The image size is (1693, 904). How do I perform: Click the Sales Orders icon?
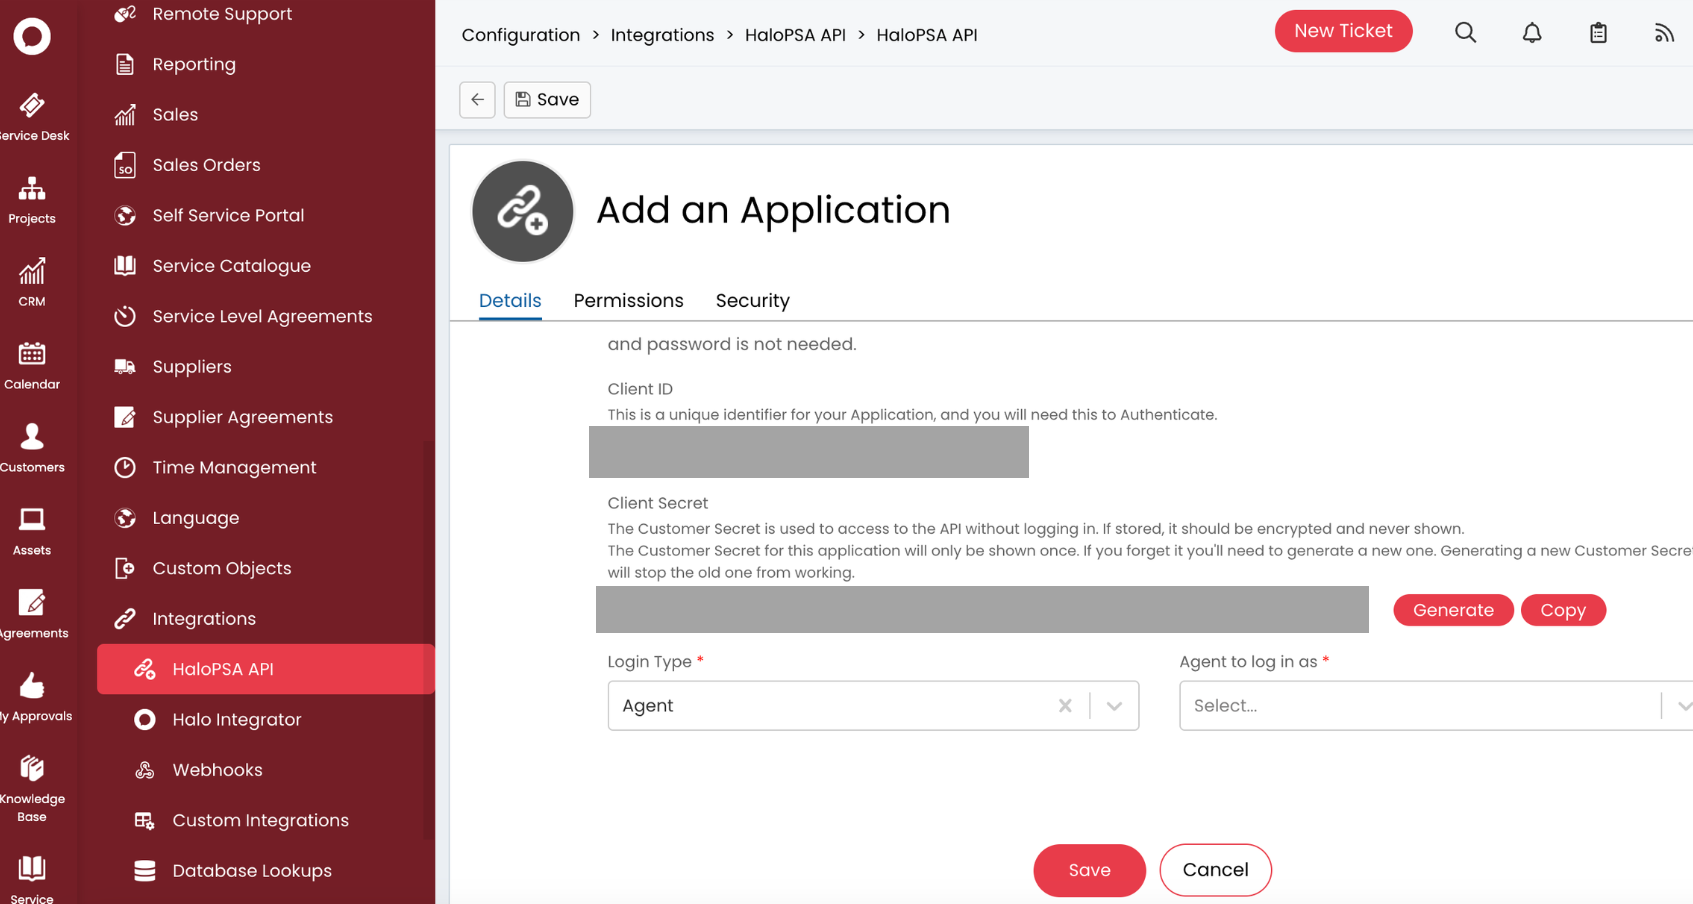pos(125,165)
